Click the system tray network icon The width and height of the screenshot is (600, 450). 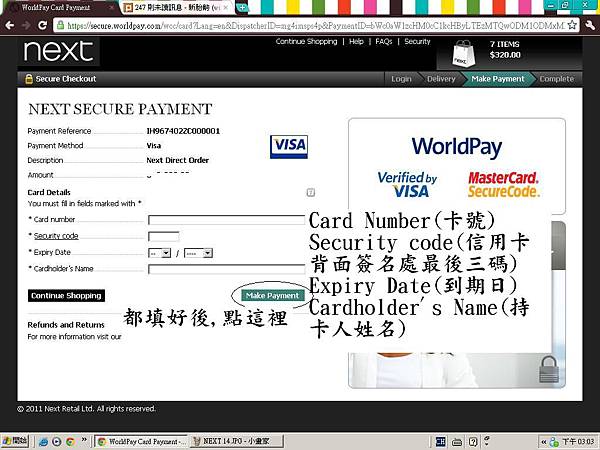[554, 442]
